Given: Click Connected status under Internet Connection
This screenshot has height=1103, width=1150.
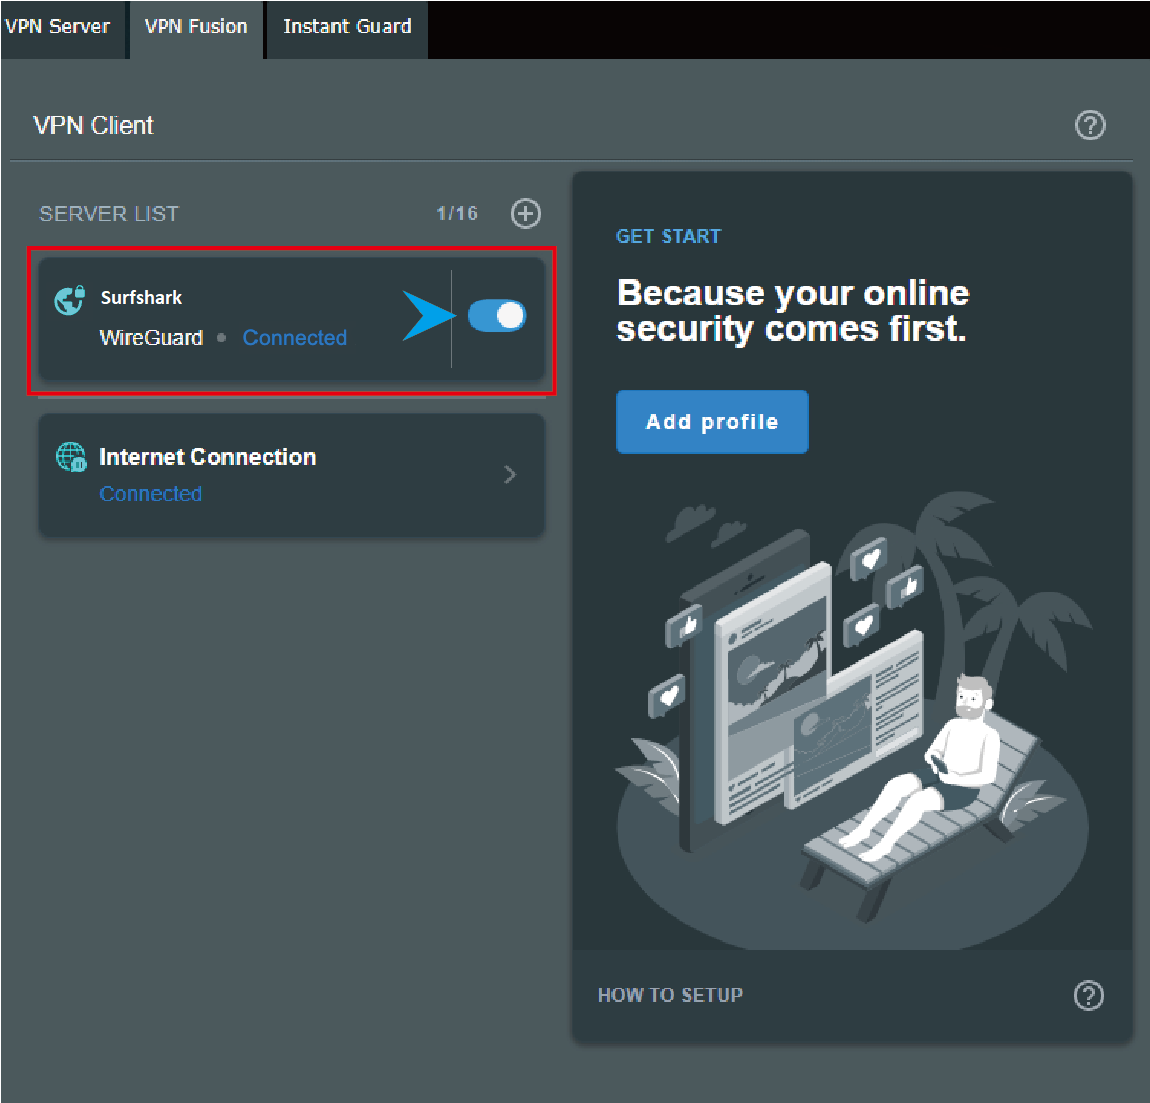Looking at the screenshot, I should point(150,494).
